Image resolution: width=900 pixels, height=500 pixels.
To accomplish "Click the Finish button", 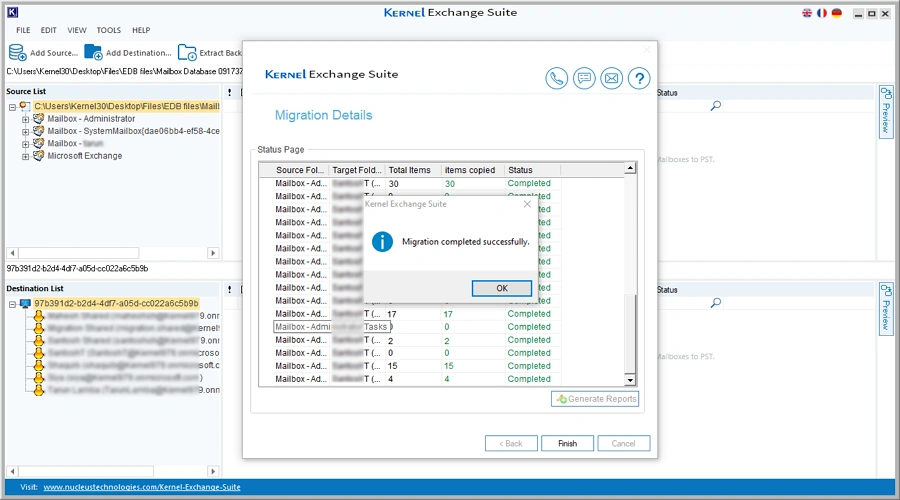I will click(x=567, y=443).
